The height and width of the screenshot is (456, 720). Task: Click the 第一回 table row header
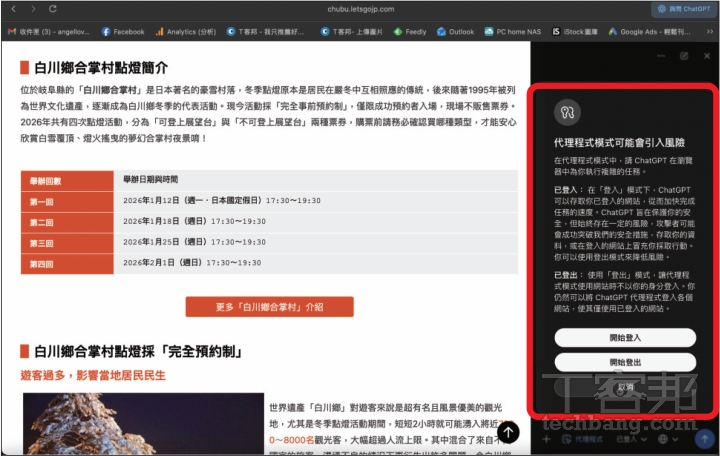point(67,202)
